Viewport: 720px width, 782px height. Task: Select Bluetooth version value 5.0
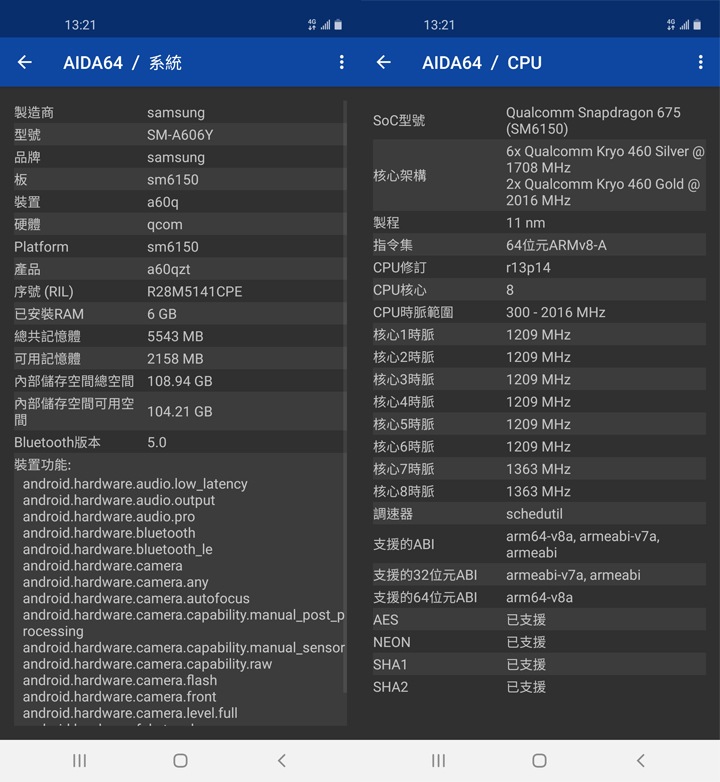coord(157,442)
